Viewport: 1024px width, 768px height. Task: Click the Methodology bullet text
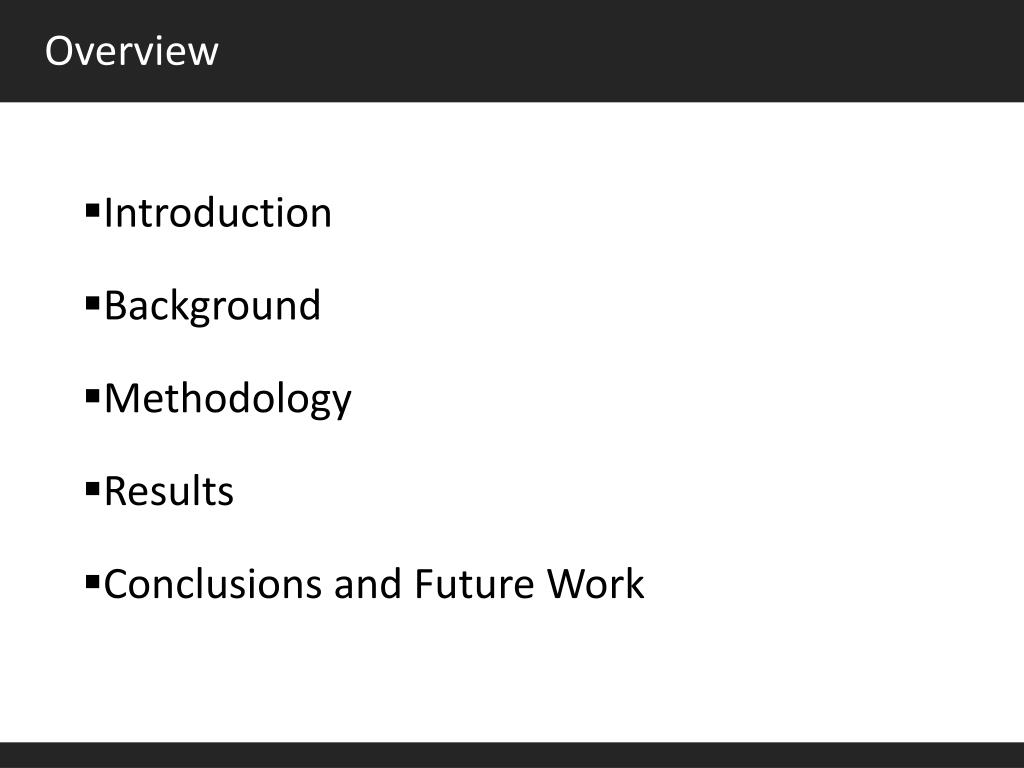227,398
